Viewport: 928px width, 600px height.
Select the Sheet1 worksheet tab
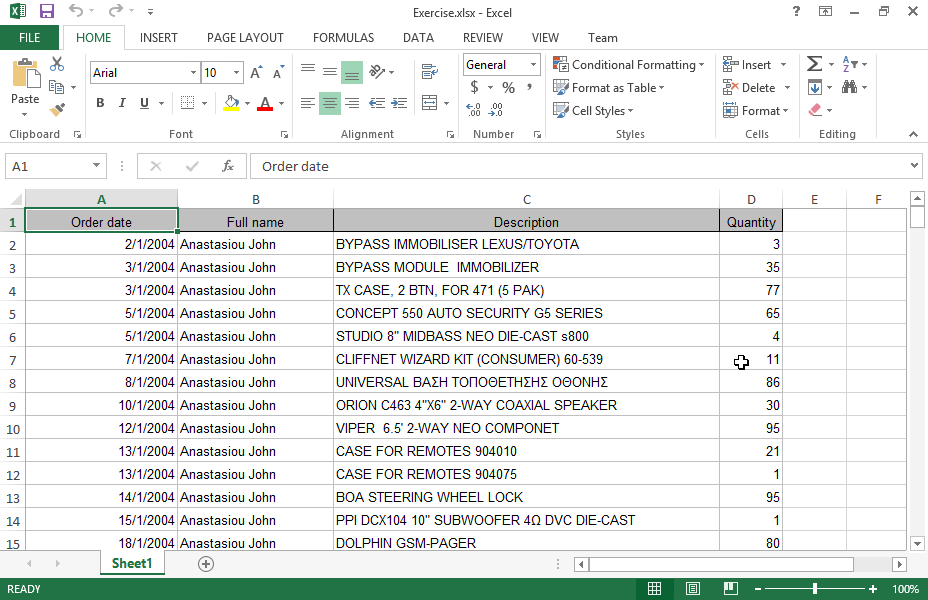pos(132,564)
